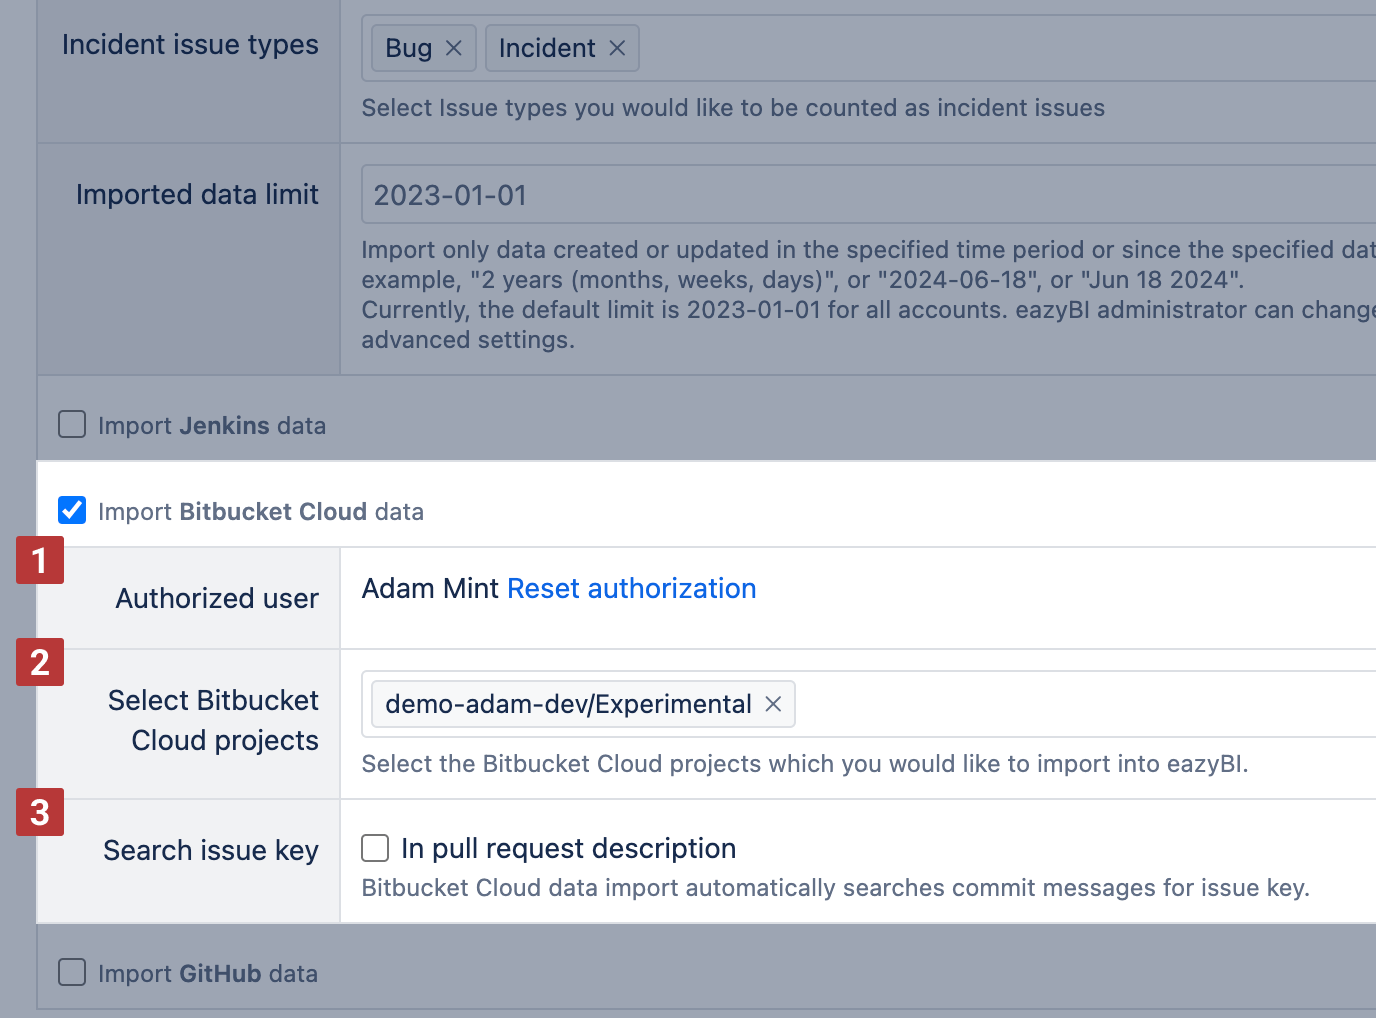Select the Incident tag label text
The width and height of the screenshot is (1376, 1018).
[x=547, y=48]
